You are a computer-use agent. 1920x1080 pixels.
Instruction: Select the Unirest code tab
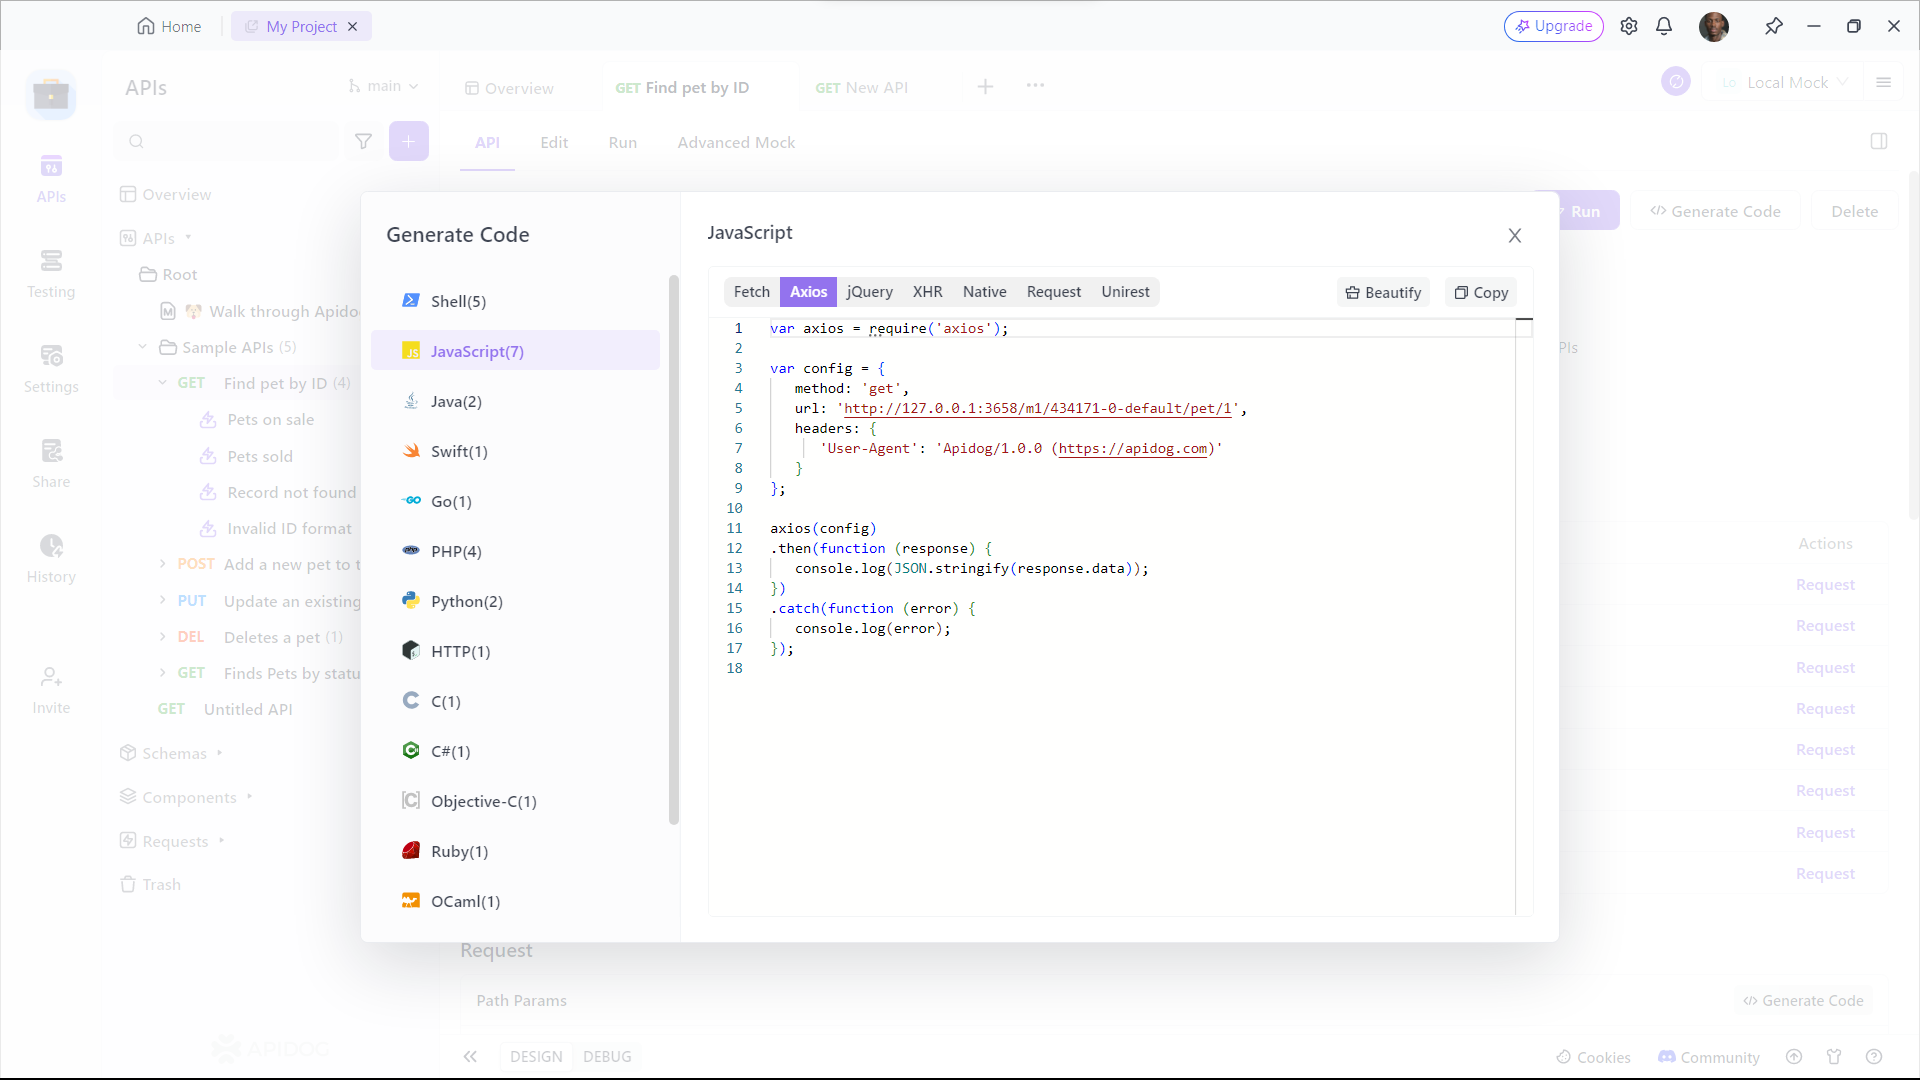point(1125,292)
